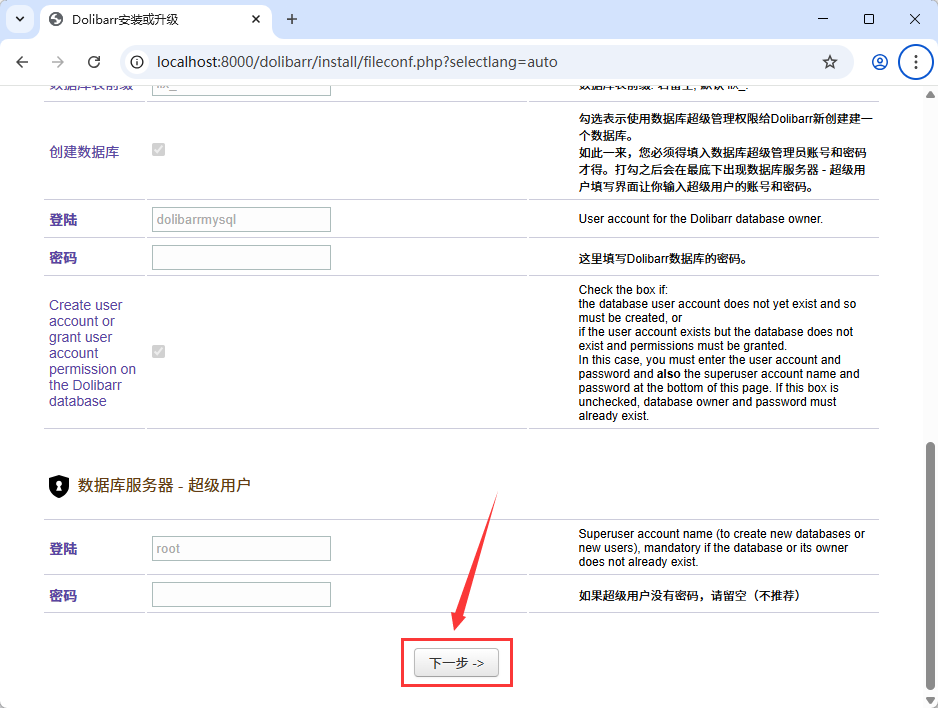This screenshot has height=708, width=938.
Task: Minimize the browser window
Action: (x=823, y=19)
